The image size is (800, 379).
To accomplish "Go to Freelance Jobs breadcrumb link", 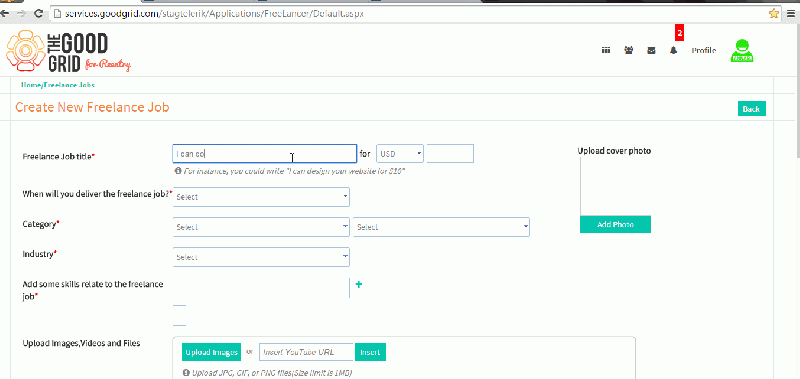I will point(69,85).
